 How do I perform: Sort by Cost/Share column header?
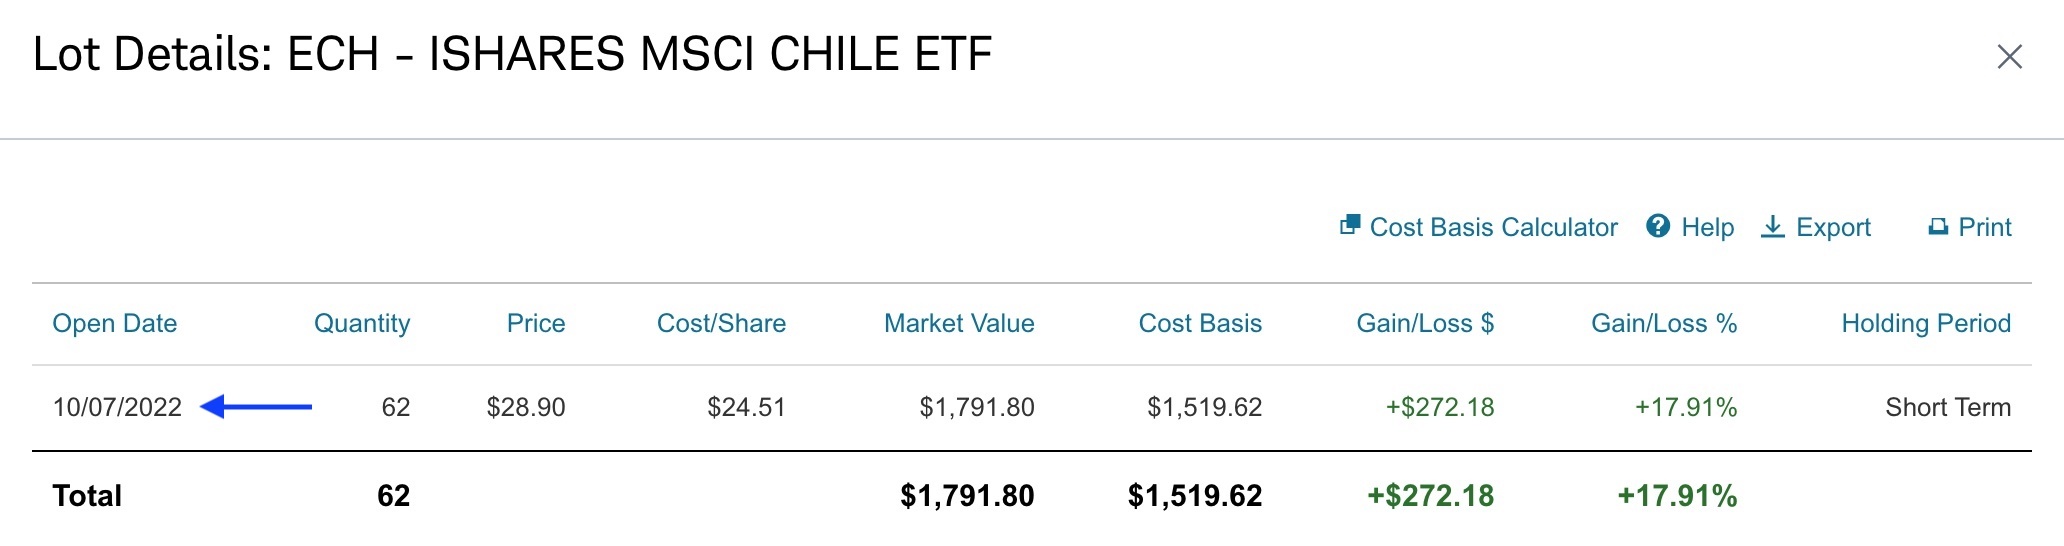point(721,323)
